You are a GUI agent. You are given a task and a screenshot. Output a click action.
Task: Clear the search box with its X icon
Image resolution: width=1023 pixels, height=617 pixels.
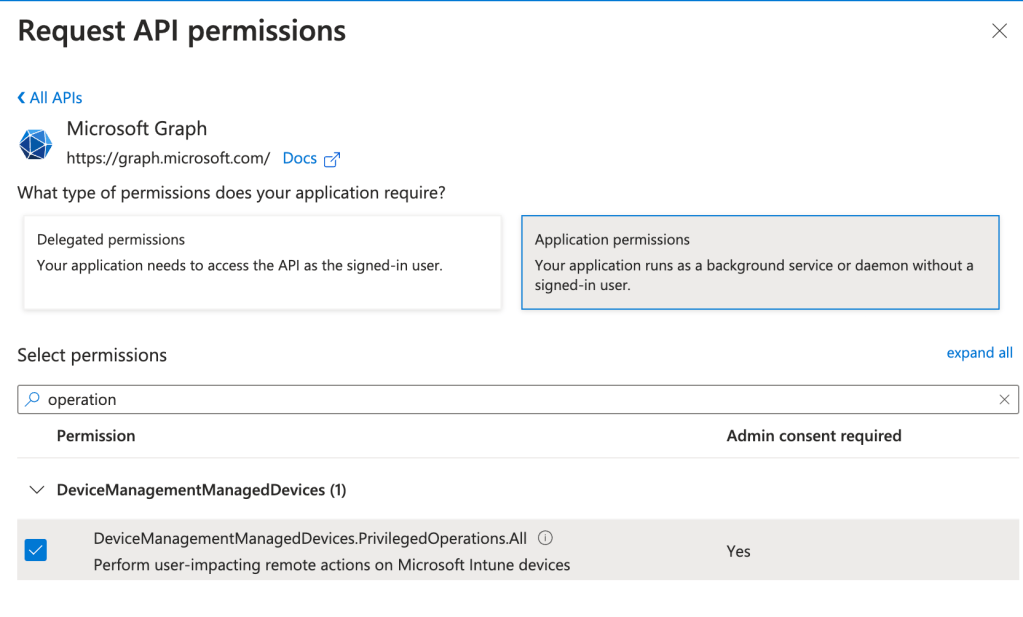coord(1004,399)
